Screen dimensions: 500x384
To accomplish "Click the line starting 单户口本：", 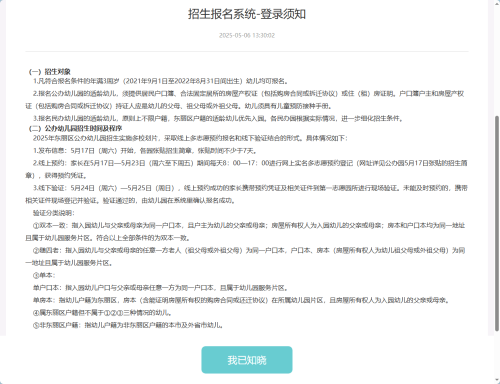I will [160, 288].
